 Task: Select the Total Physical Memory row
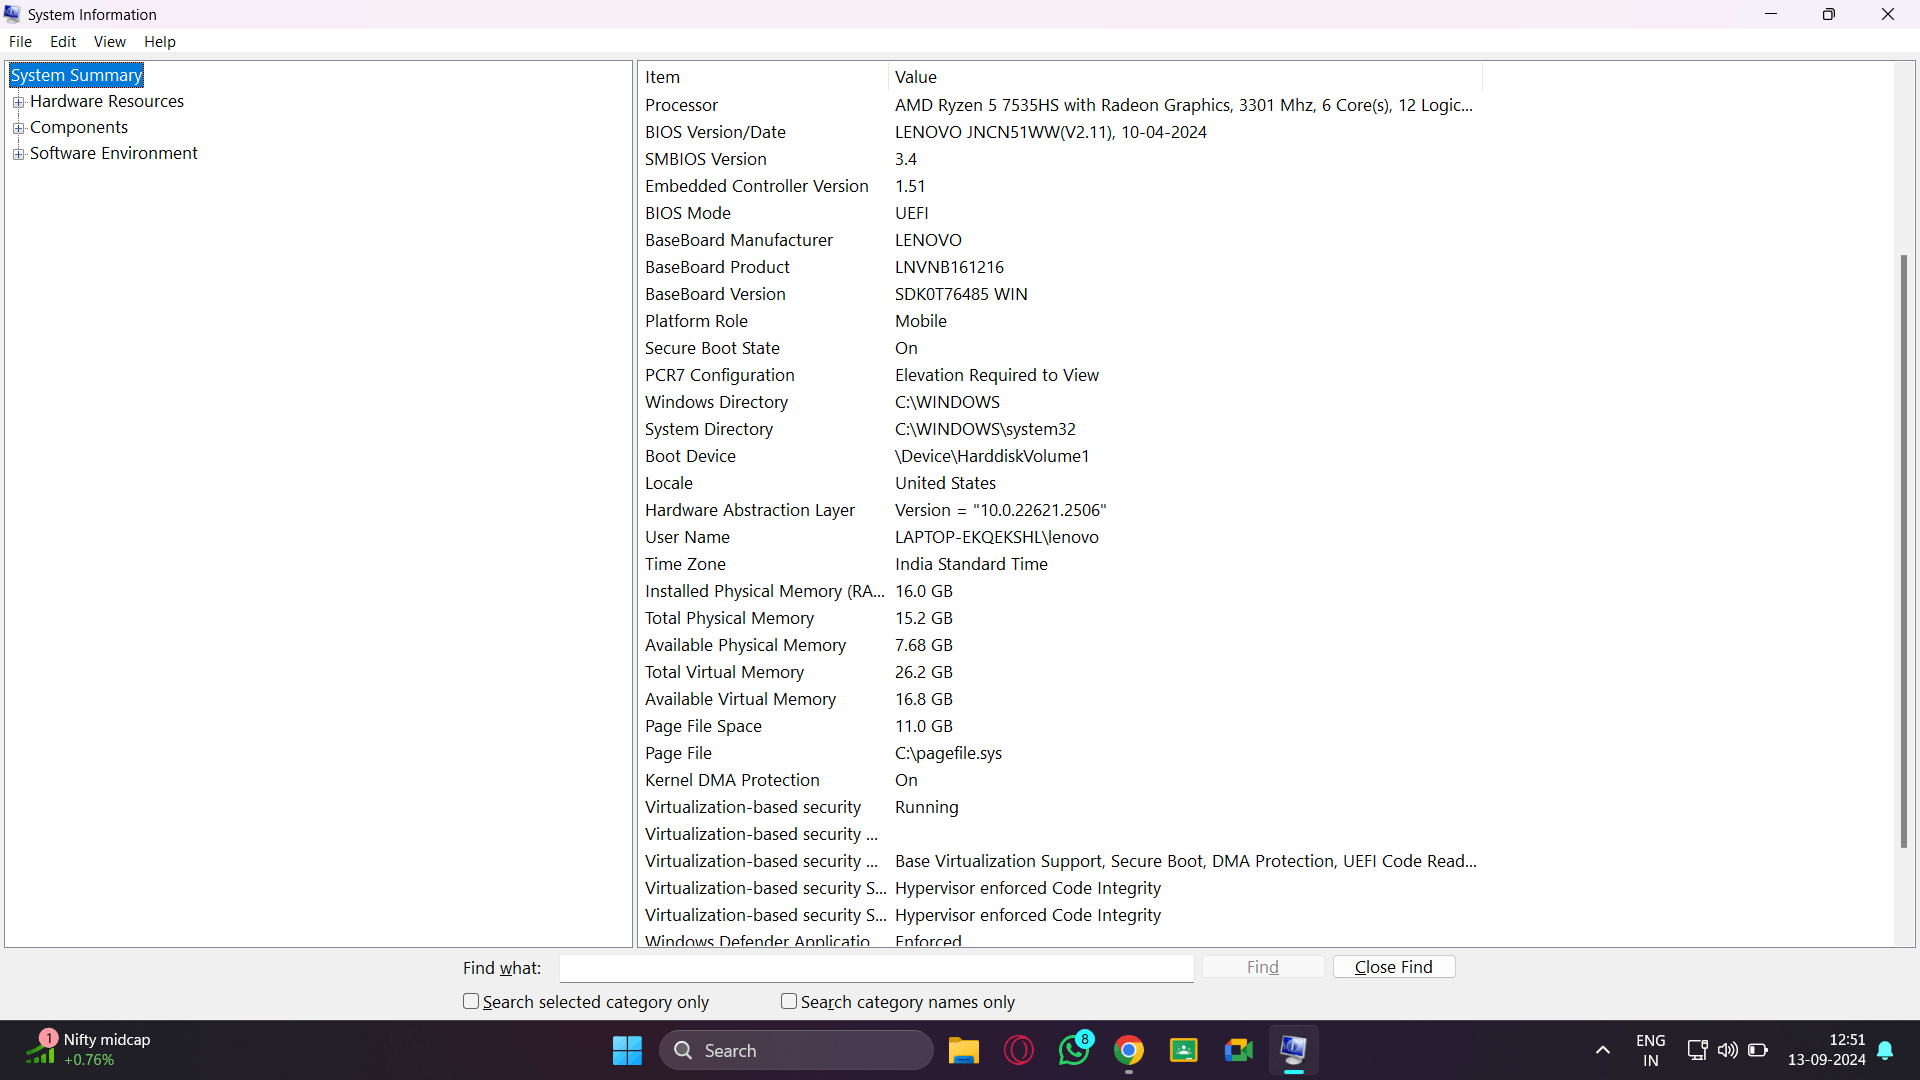tap(1060, 618)
